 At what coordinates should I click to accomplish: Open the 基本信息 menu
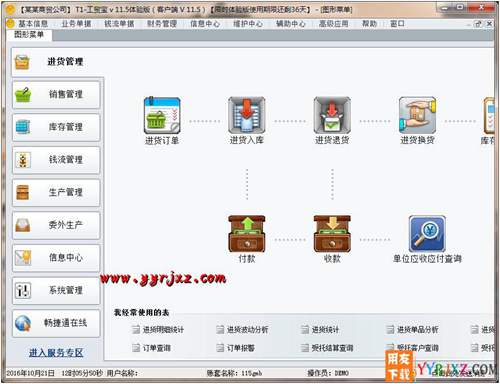pos(33,24)
